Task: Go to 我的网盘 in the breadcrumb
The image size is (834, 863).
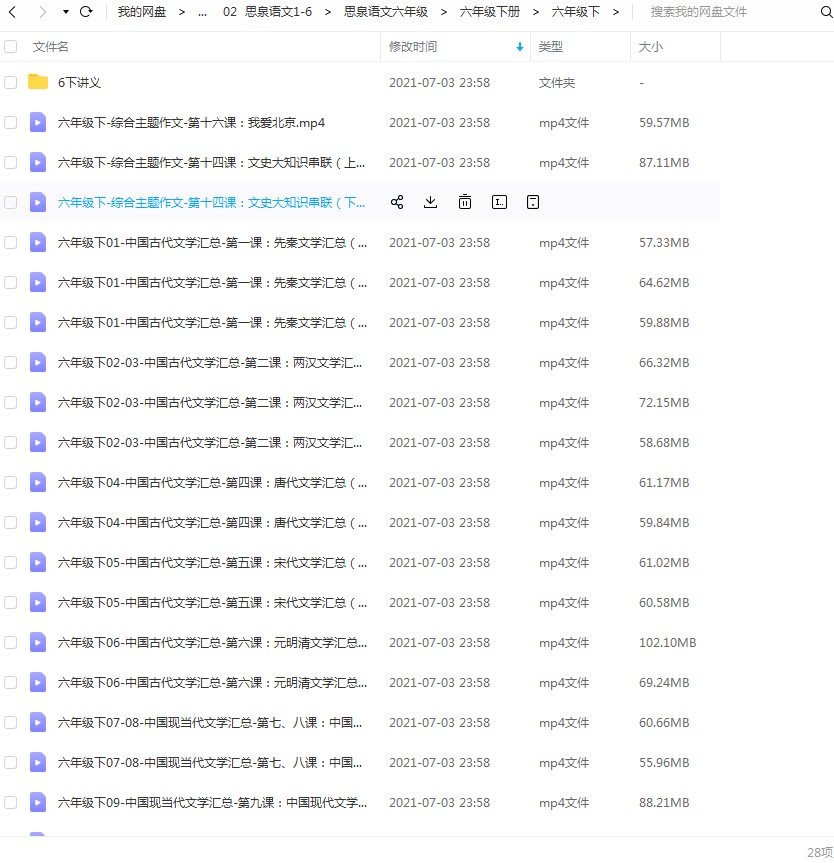Action: [x=141, y=12]
